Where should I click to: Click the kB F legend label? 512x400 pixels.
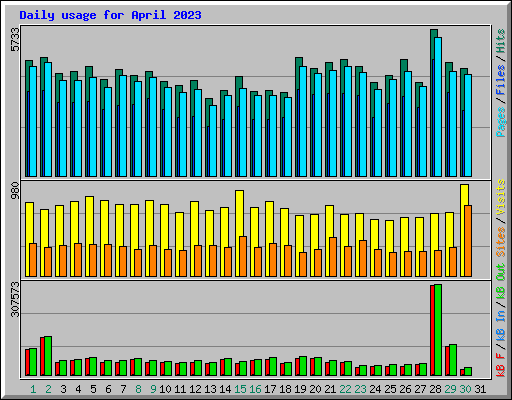[501, 364]
